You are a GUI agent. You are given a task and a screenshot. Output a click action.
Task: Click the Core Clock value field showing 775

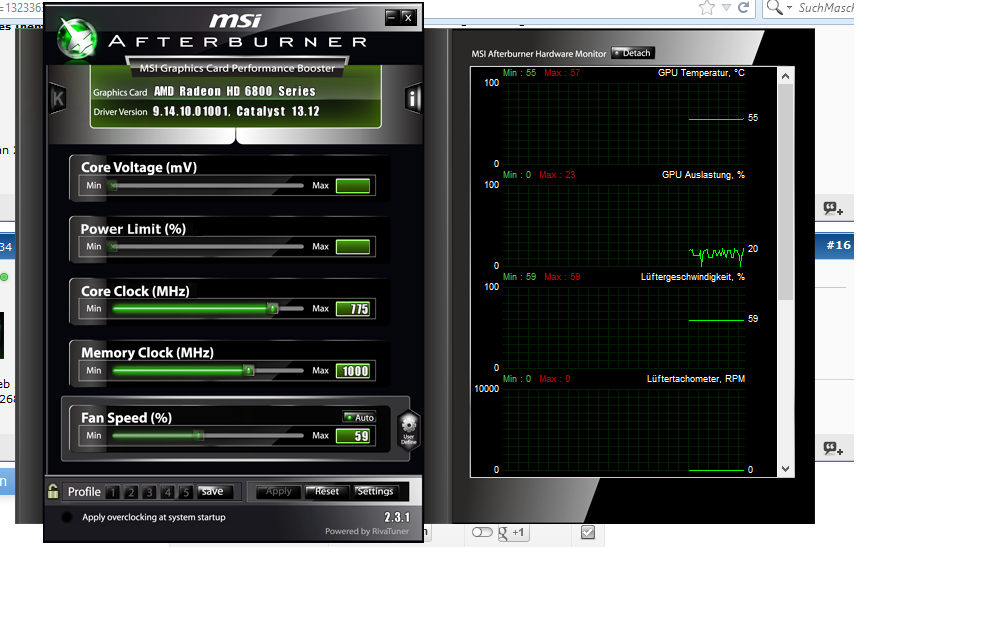[x=353, y=309]
